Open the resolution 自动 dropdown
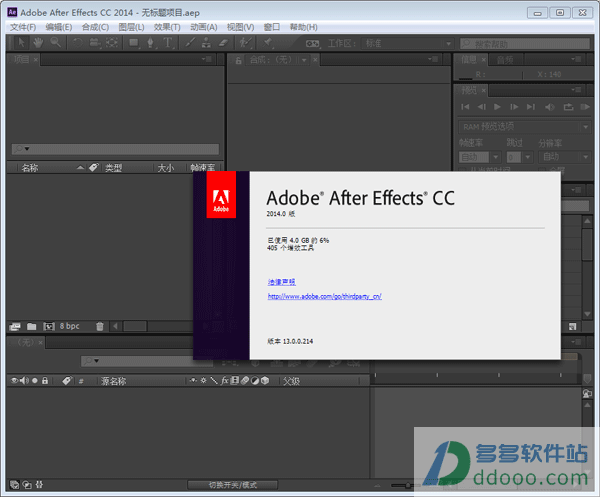This screenshot has height=497, width=600. 565,157
